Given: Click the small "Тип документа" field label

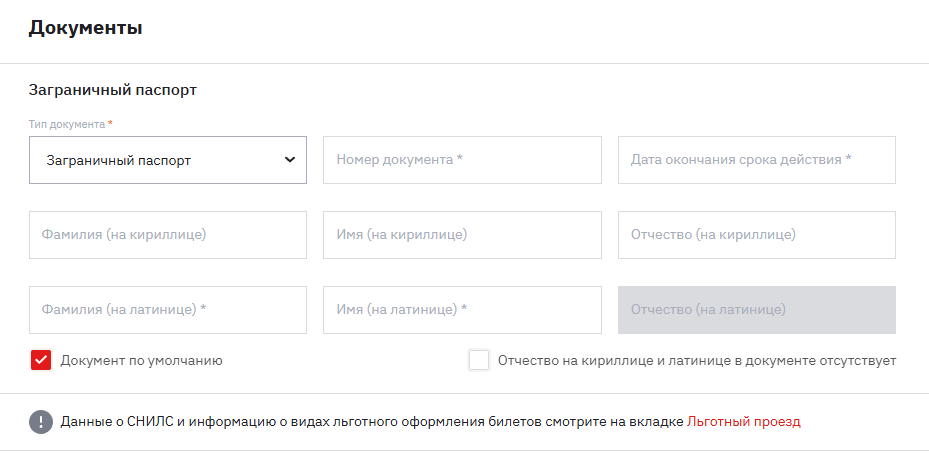Looking at the screenshot, I should coord(67,124).
